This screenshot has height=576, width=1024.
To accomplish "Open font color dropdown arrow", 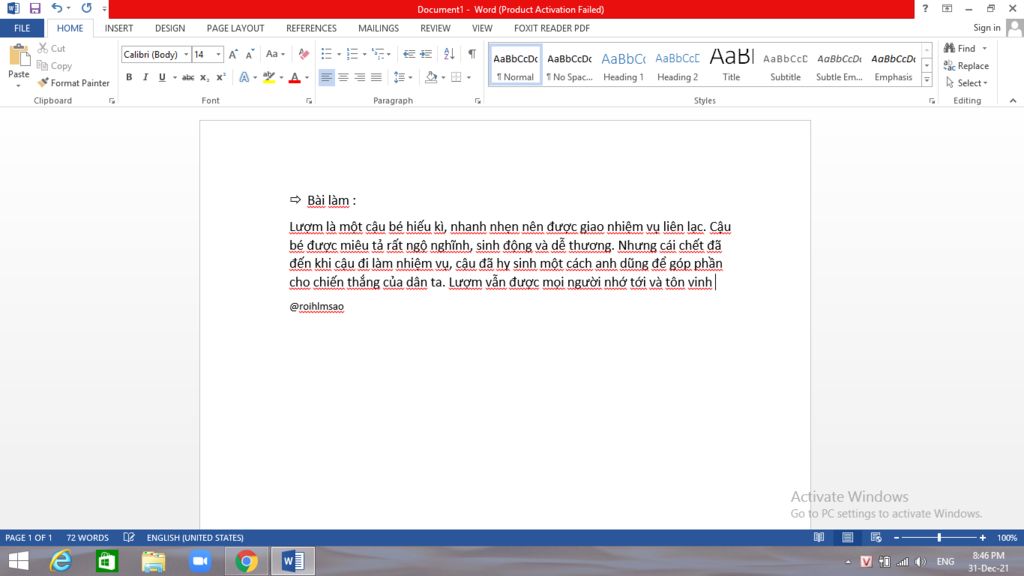I will coord(307,78).
